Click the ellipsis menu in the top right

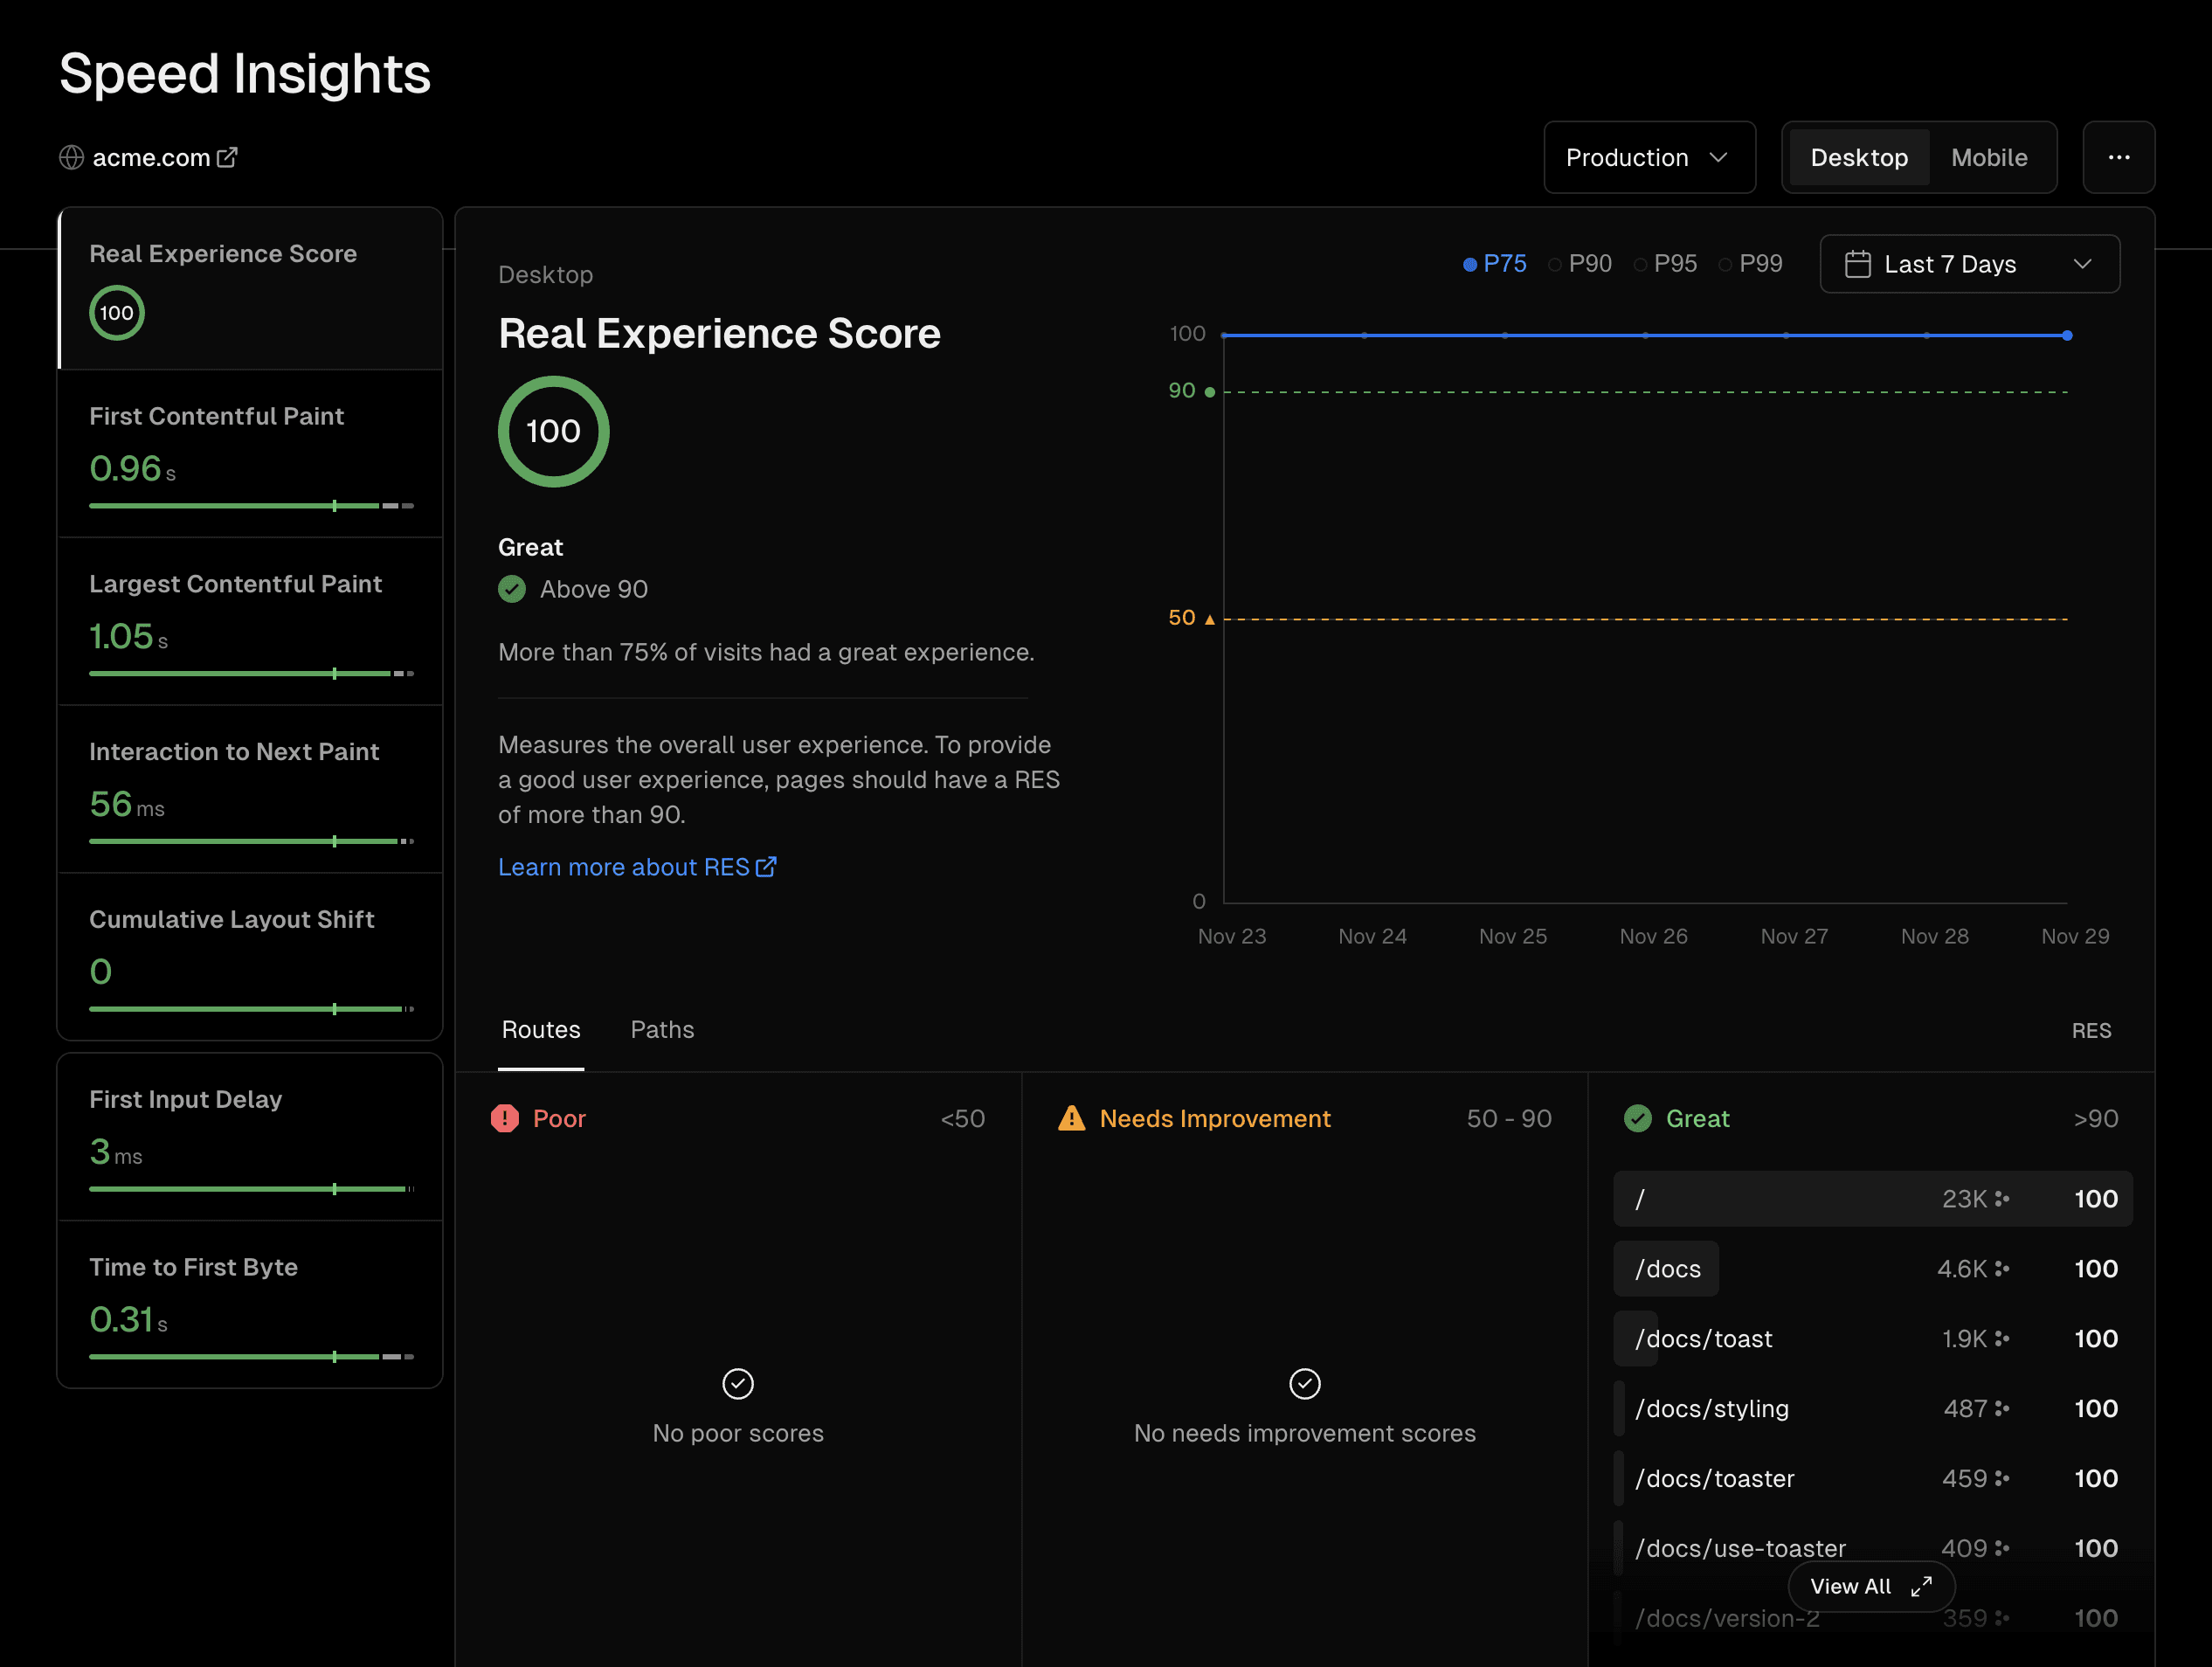click(2119, 157)
